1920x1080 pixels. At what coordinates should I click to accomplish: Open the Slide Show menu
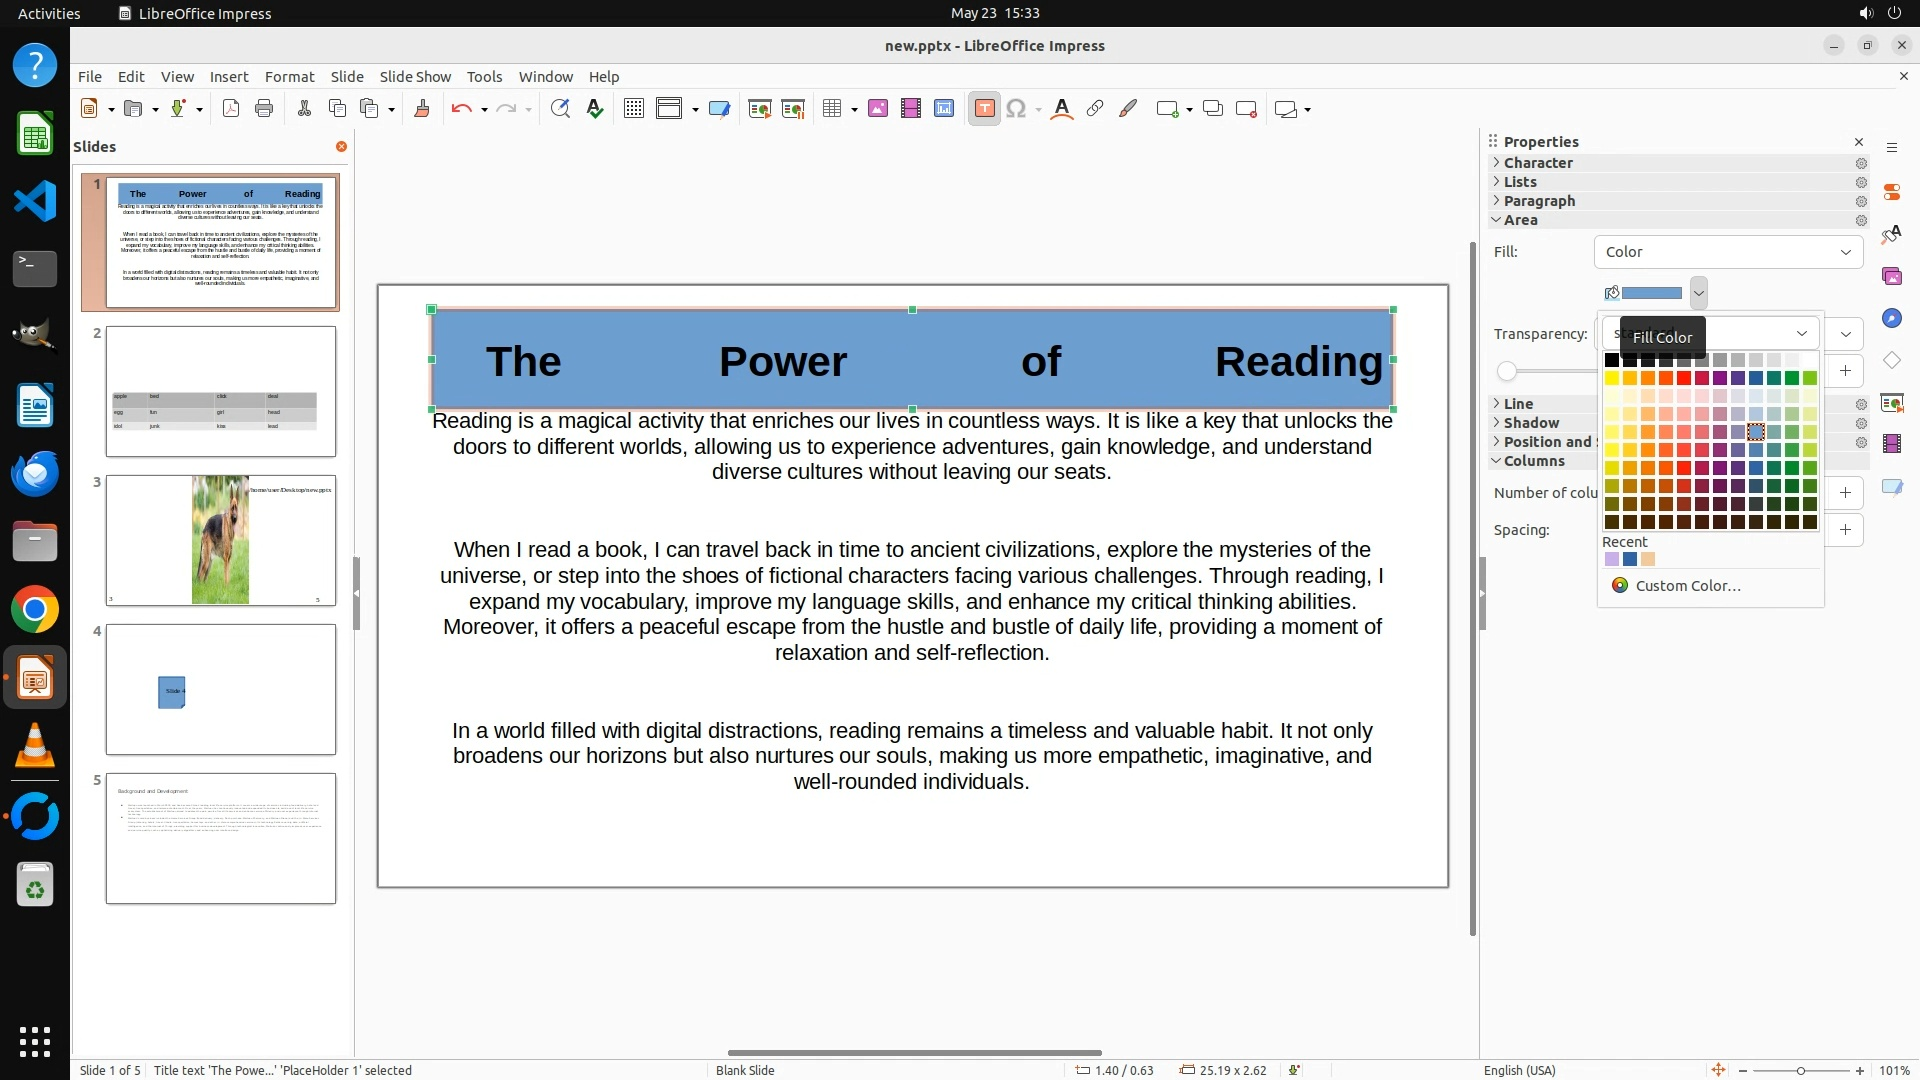[x=415, y=77]
